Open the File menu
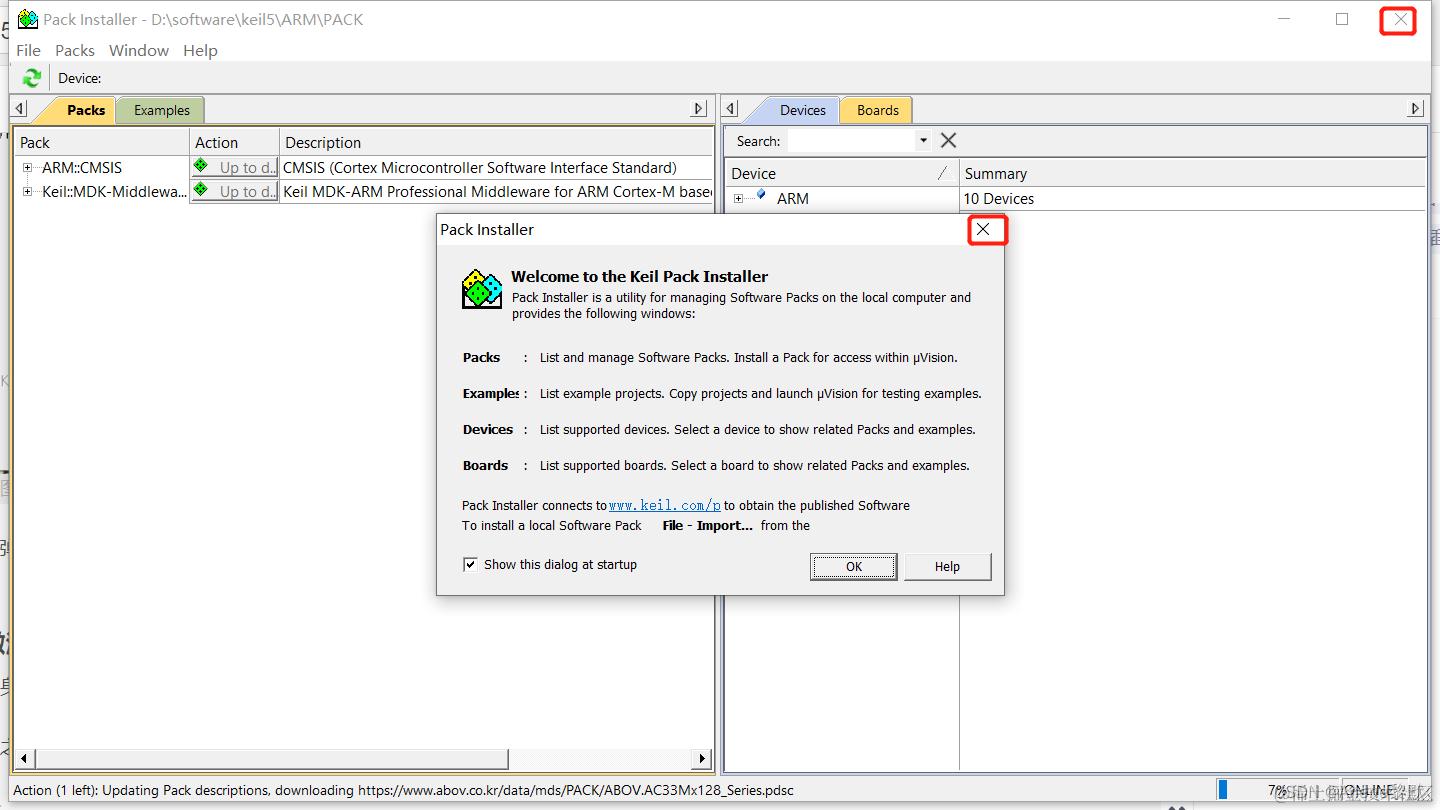This screenshot has height=810, width=1440. point(29,50)
